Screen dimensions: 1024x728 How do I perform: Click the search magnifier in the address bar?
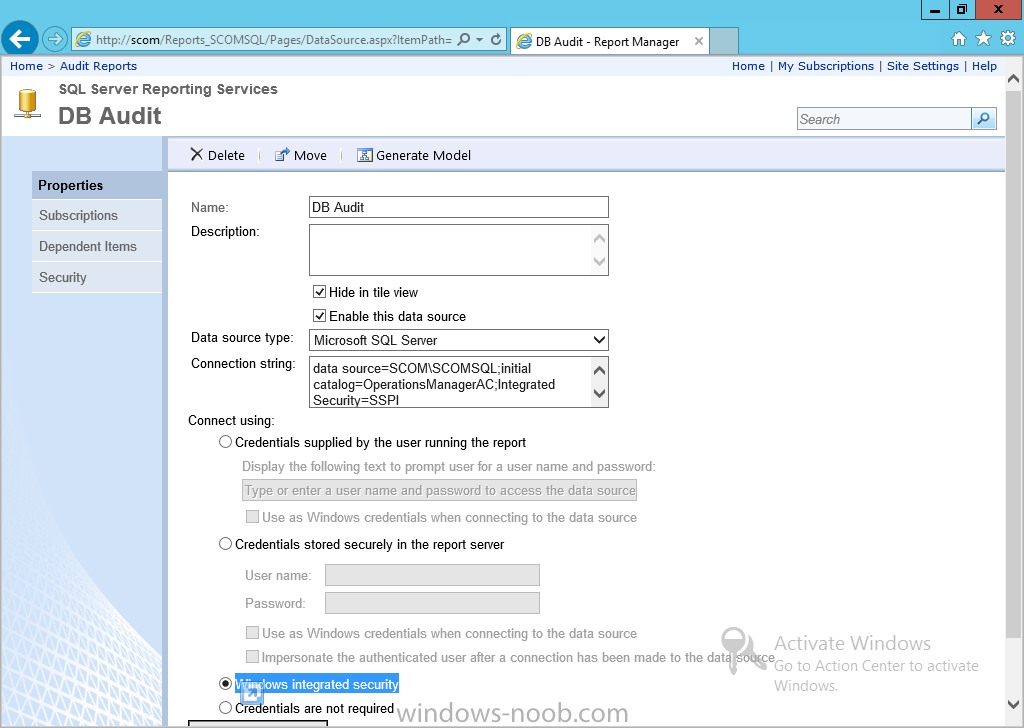(464, 39)
